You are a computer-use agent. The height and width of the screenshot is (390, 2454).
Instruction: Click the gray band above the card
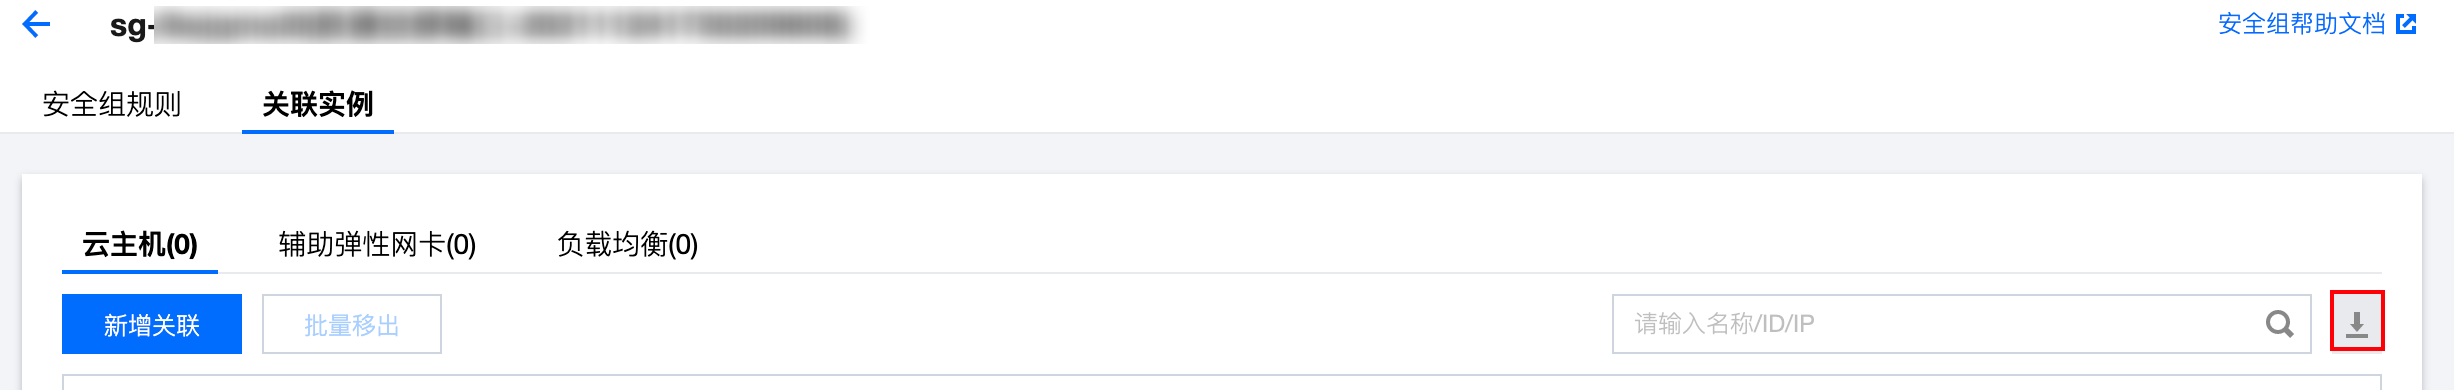coord(1227,154)
